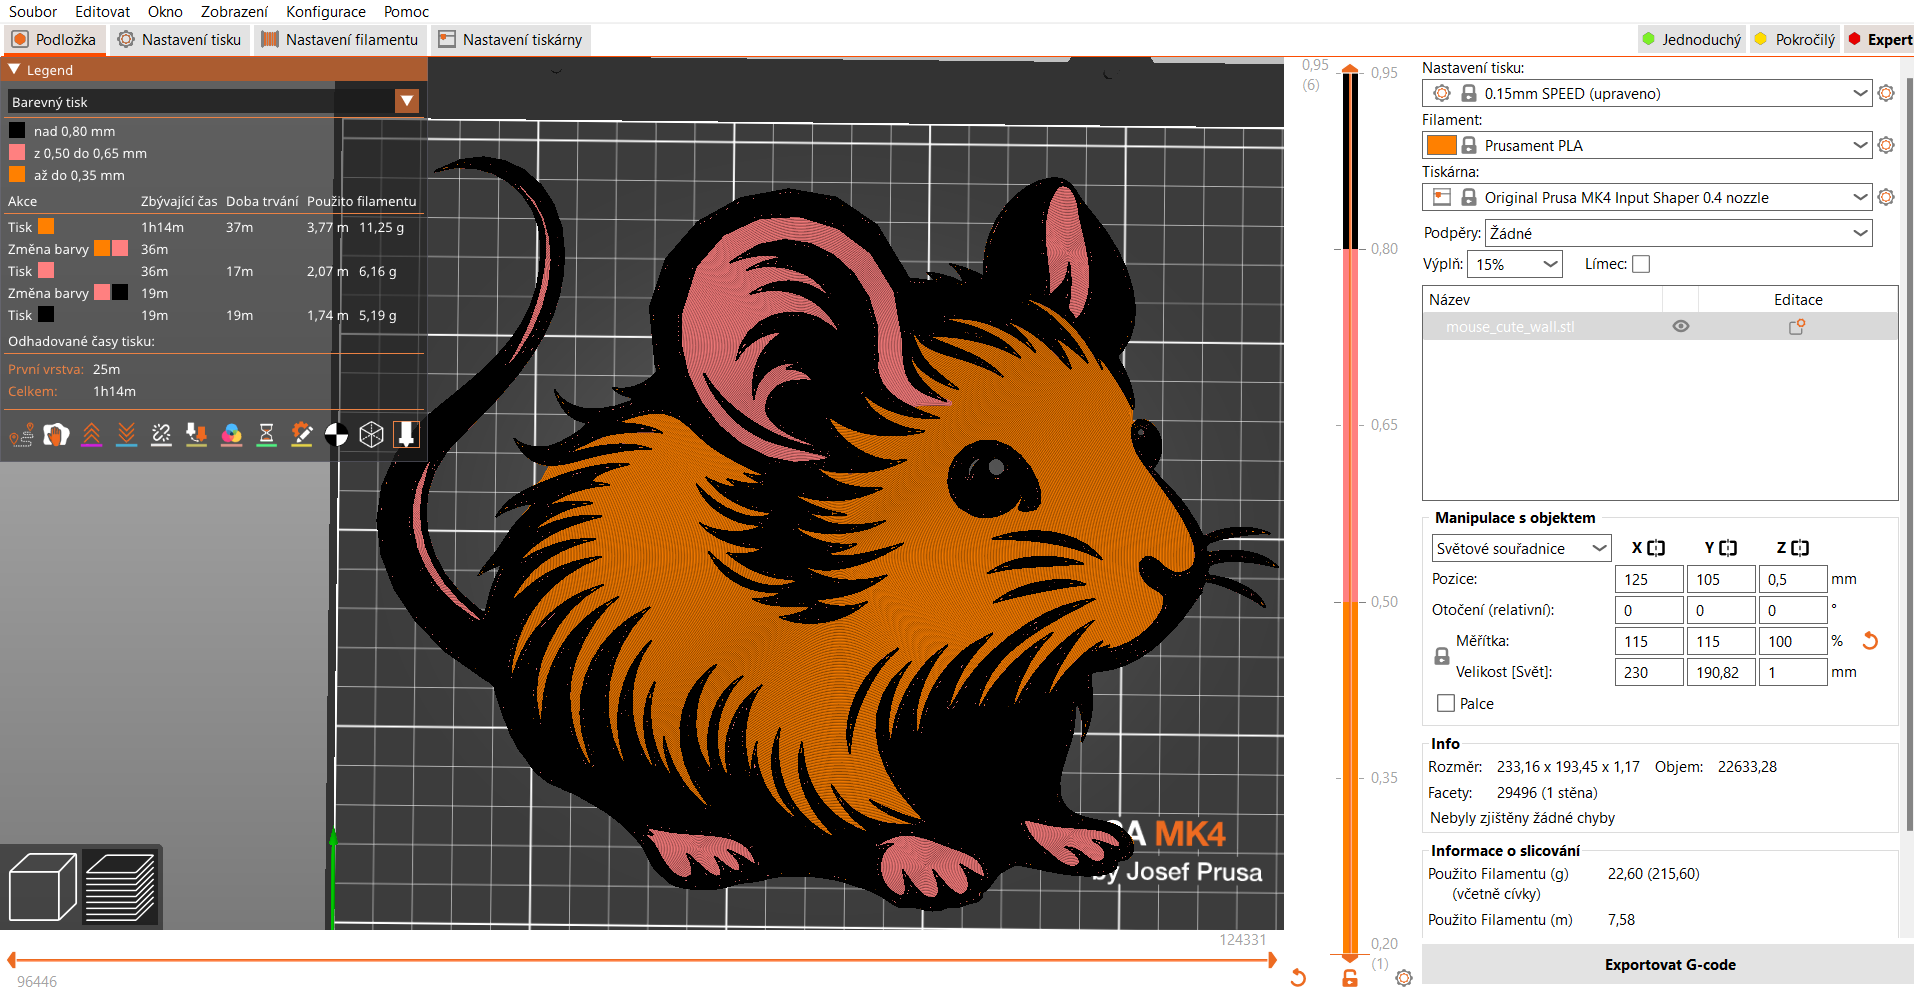Open the Pomoc menu
This screenshot has height=989, width=1914.
pyautogui.click(x=406, y=12)
